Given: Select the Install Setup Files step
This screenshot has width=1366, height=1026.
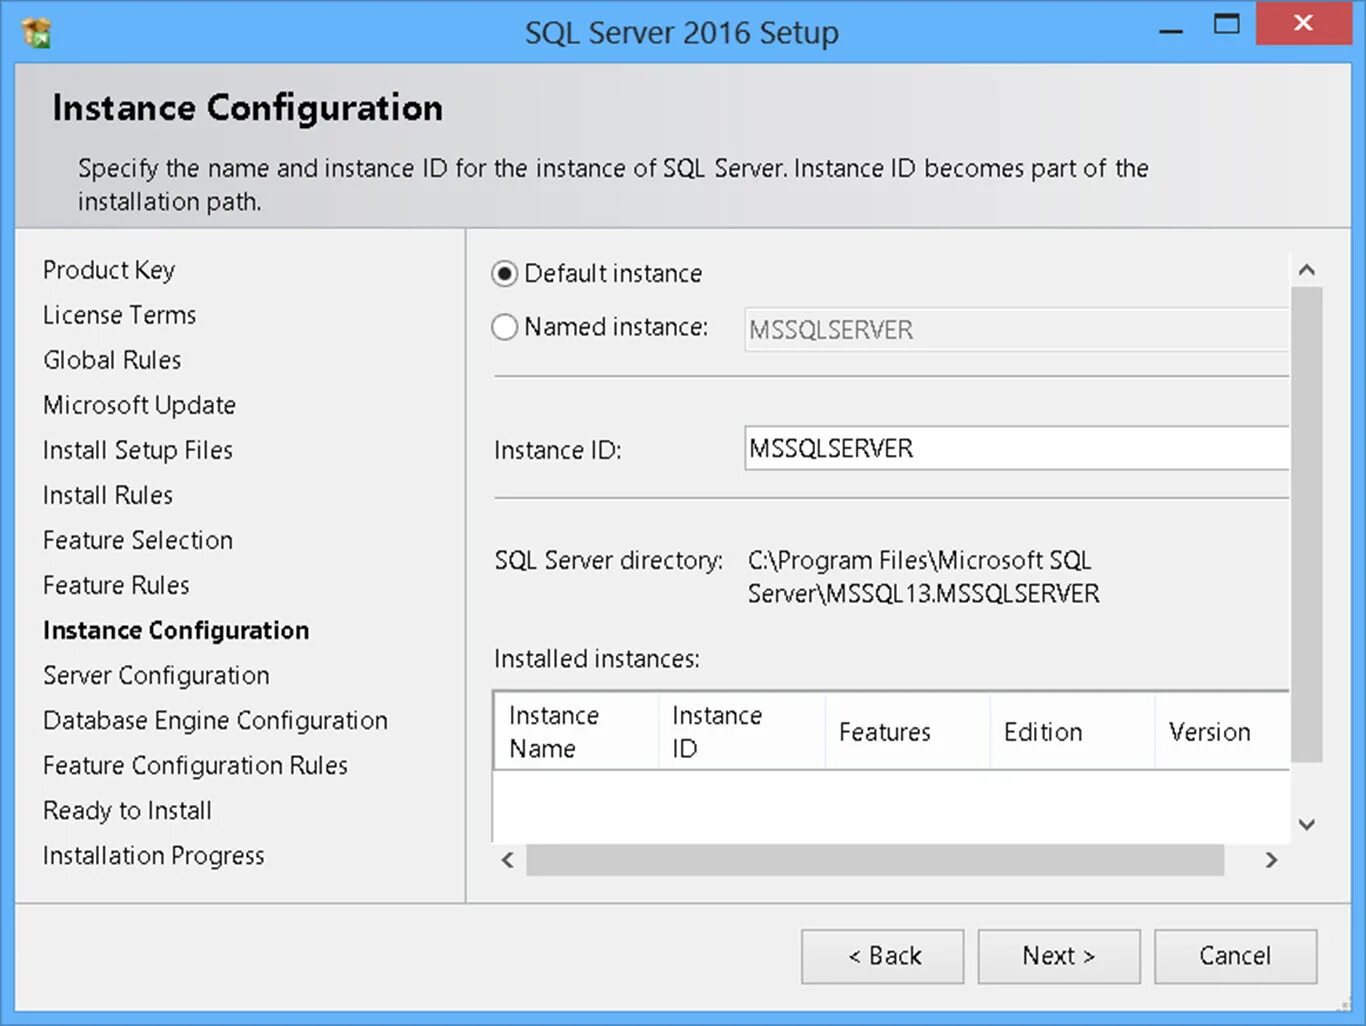Looking at the screenshot, I should [x=138, y=450].
